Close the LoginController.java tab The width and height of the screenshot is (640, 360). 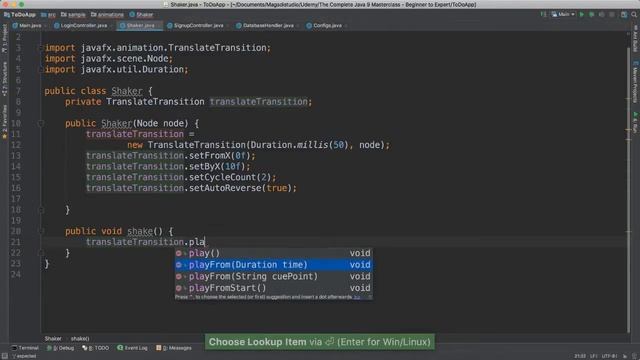pyautogui.click(x=111, y=26)
